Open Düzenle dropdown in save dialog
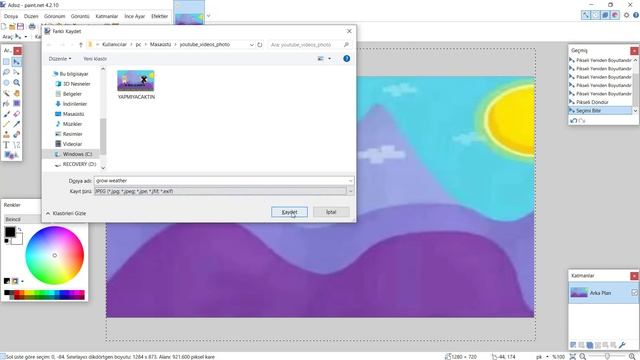The height and width of the screenshot is (360, 640). tap(60, 59)
